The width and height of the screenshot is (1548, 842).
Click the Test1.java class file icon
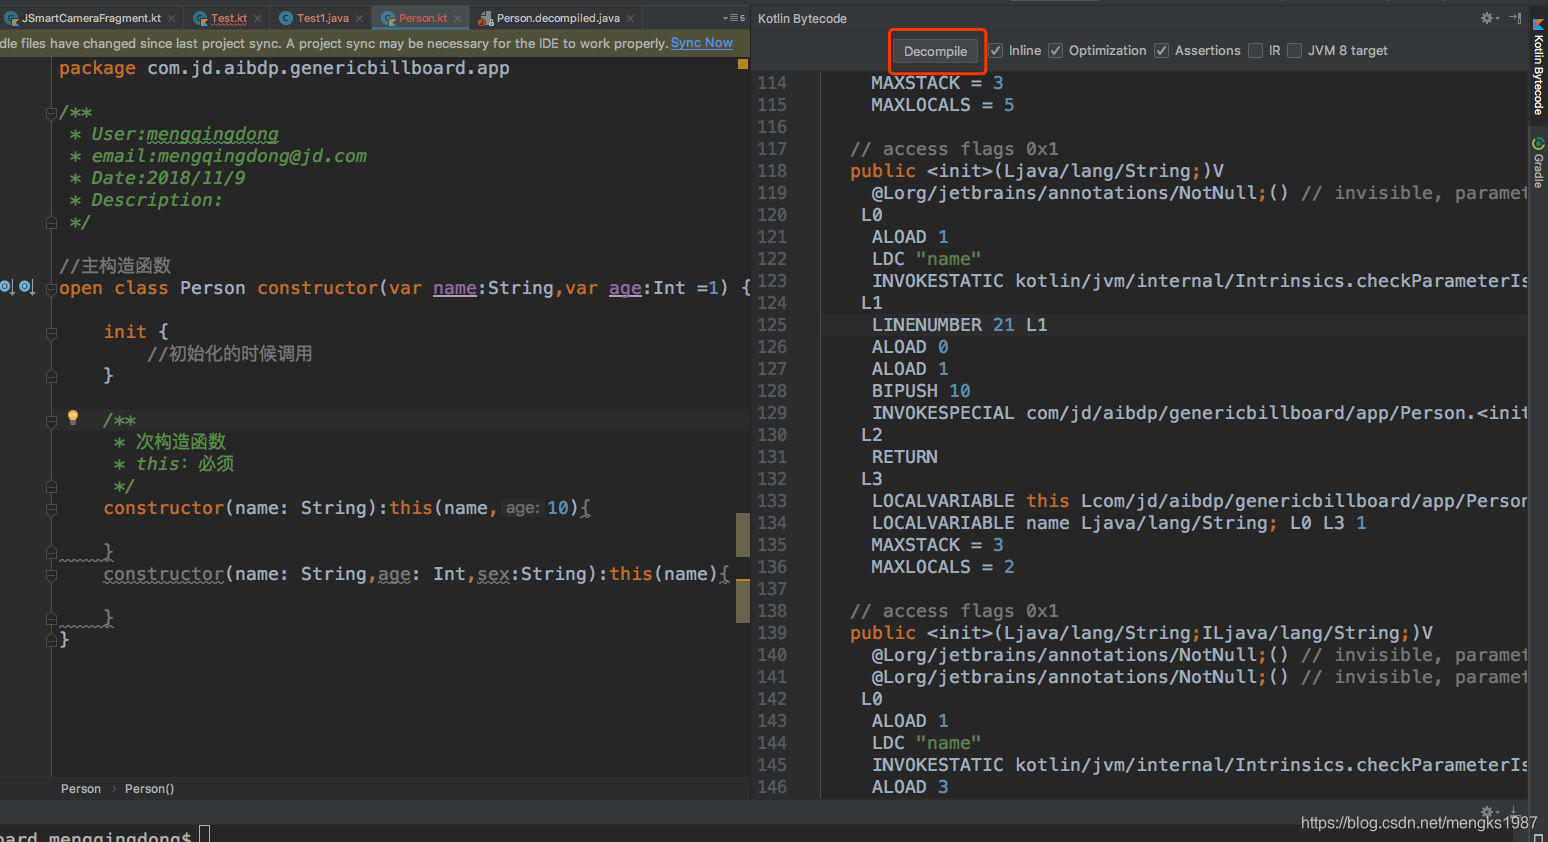pyautogui.click(x=286, y=18)
